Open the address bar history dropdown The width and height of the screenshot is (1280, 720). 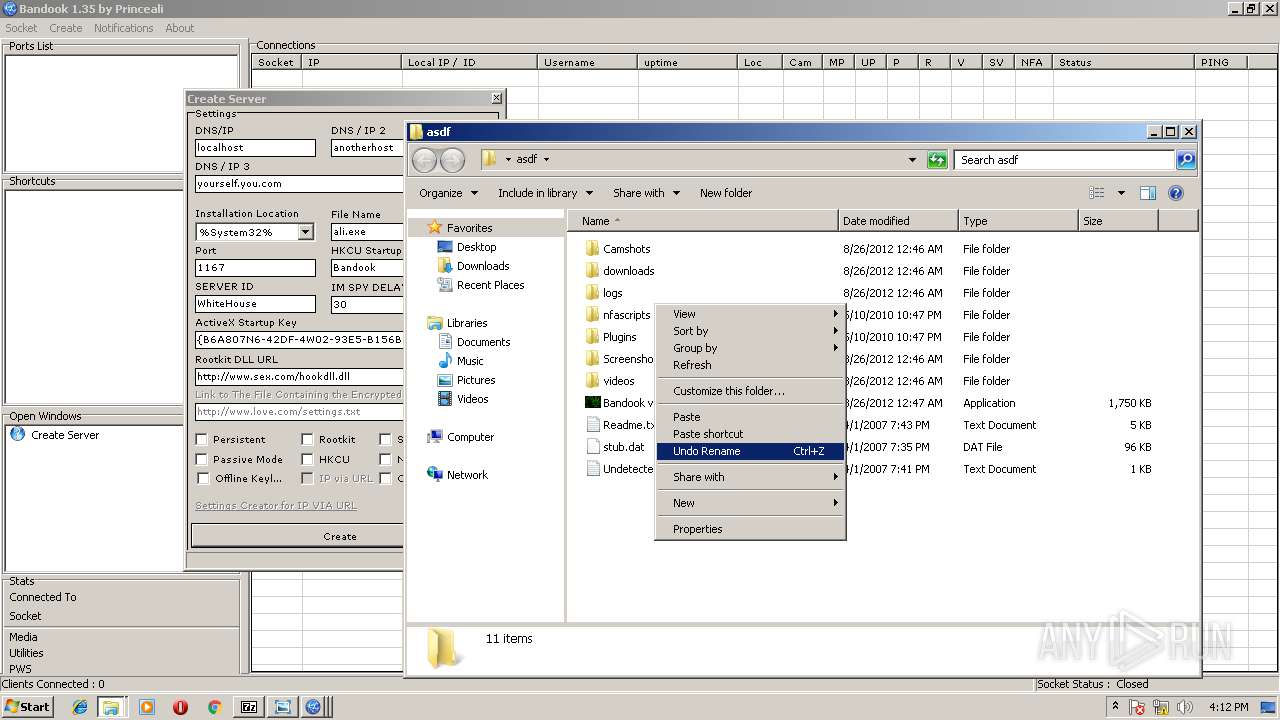912,160
